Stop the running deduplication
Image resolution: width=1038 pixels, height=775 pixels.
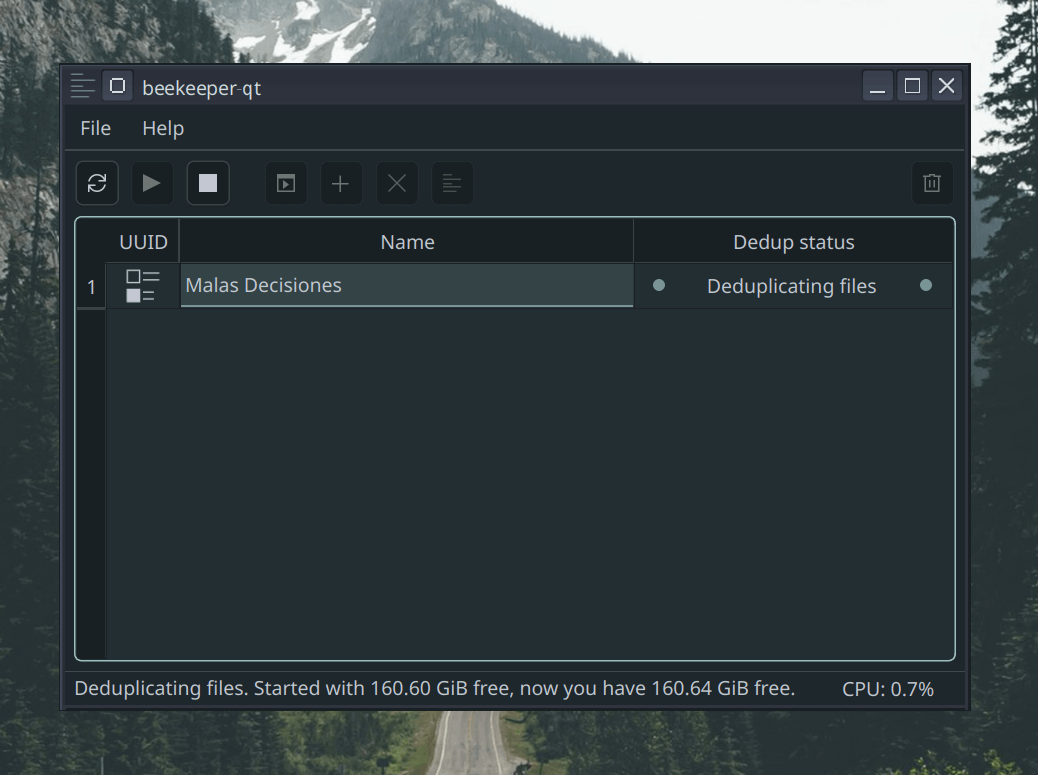(x=208, y=183)
